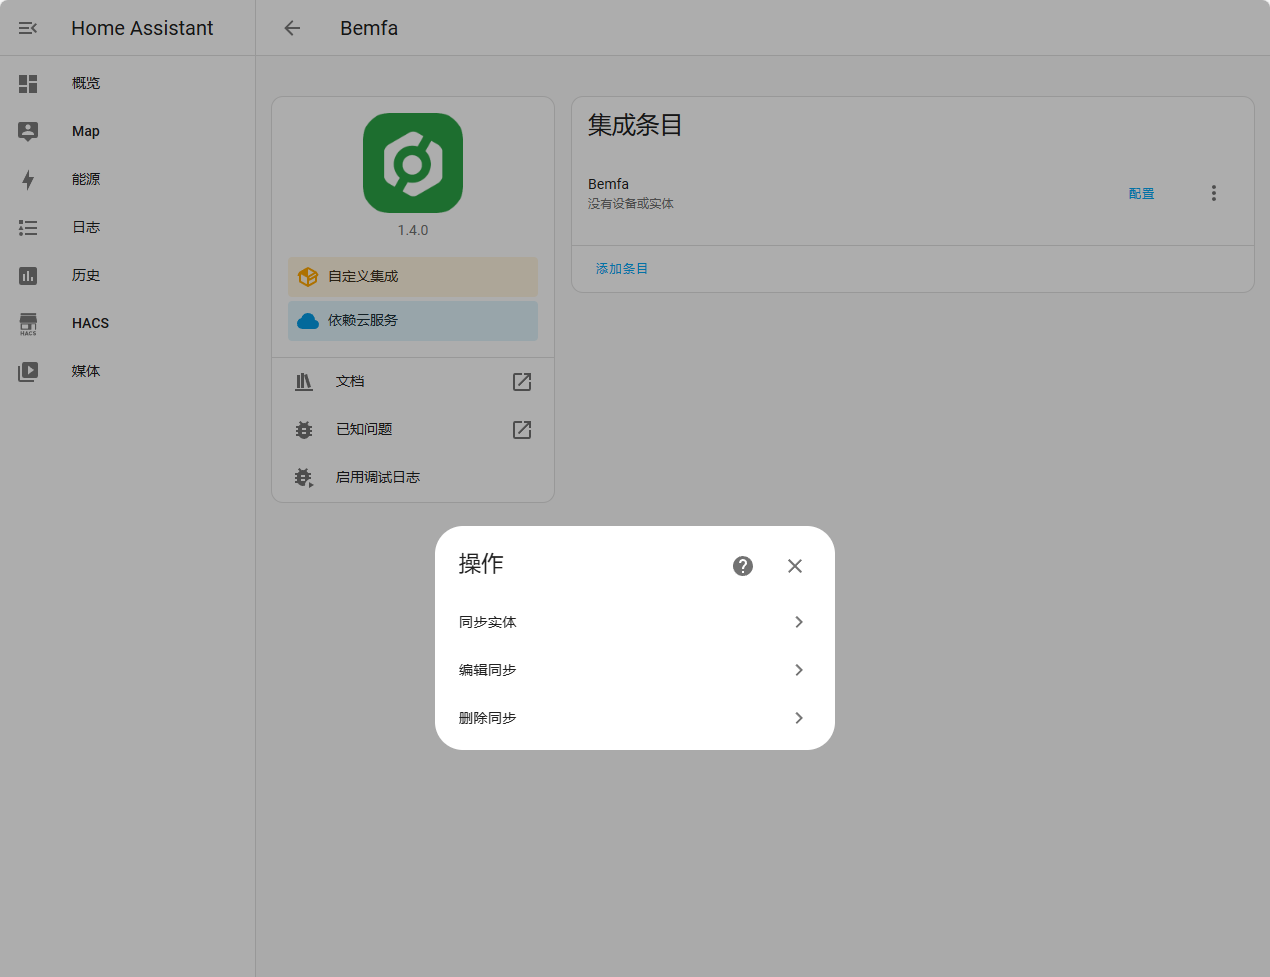Select HACS in the sidebar
The image size is (1270, 977).
[x=90, y=324]
